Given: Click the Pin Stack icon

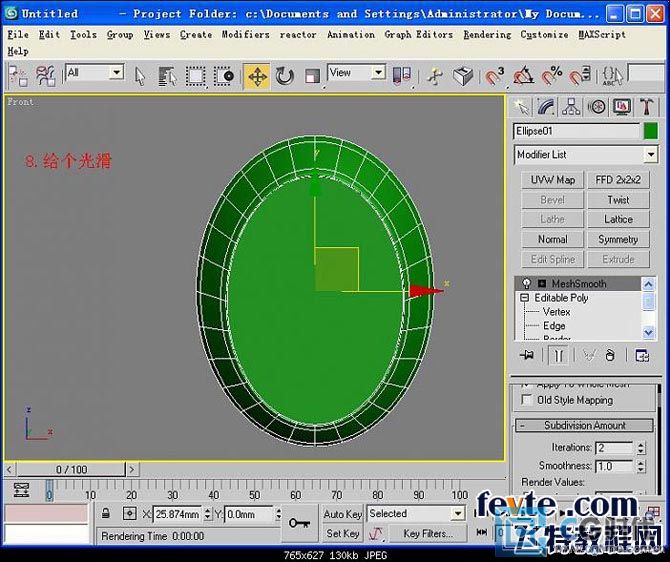Looking at the screenshot, I should coord(527,355).
